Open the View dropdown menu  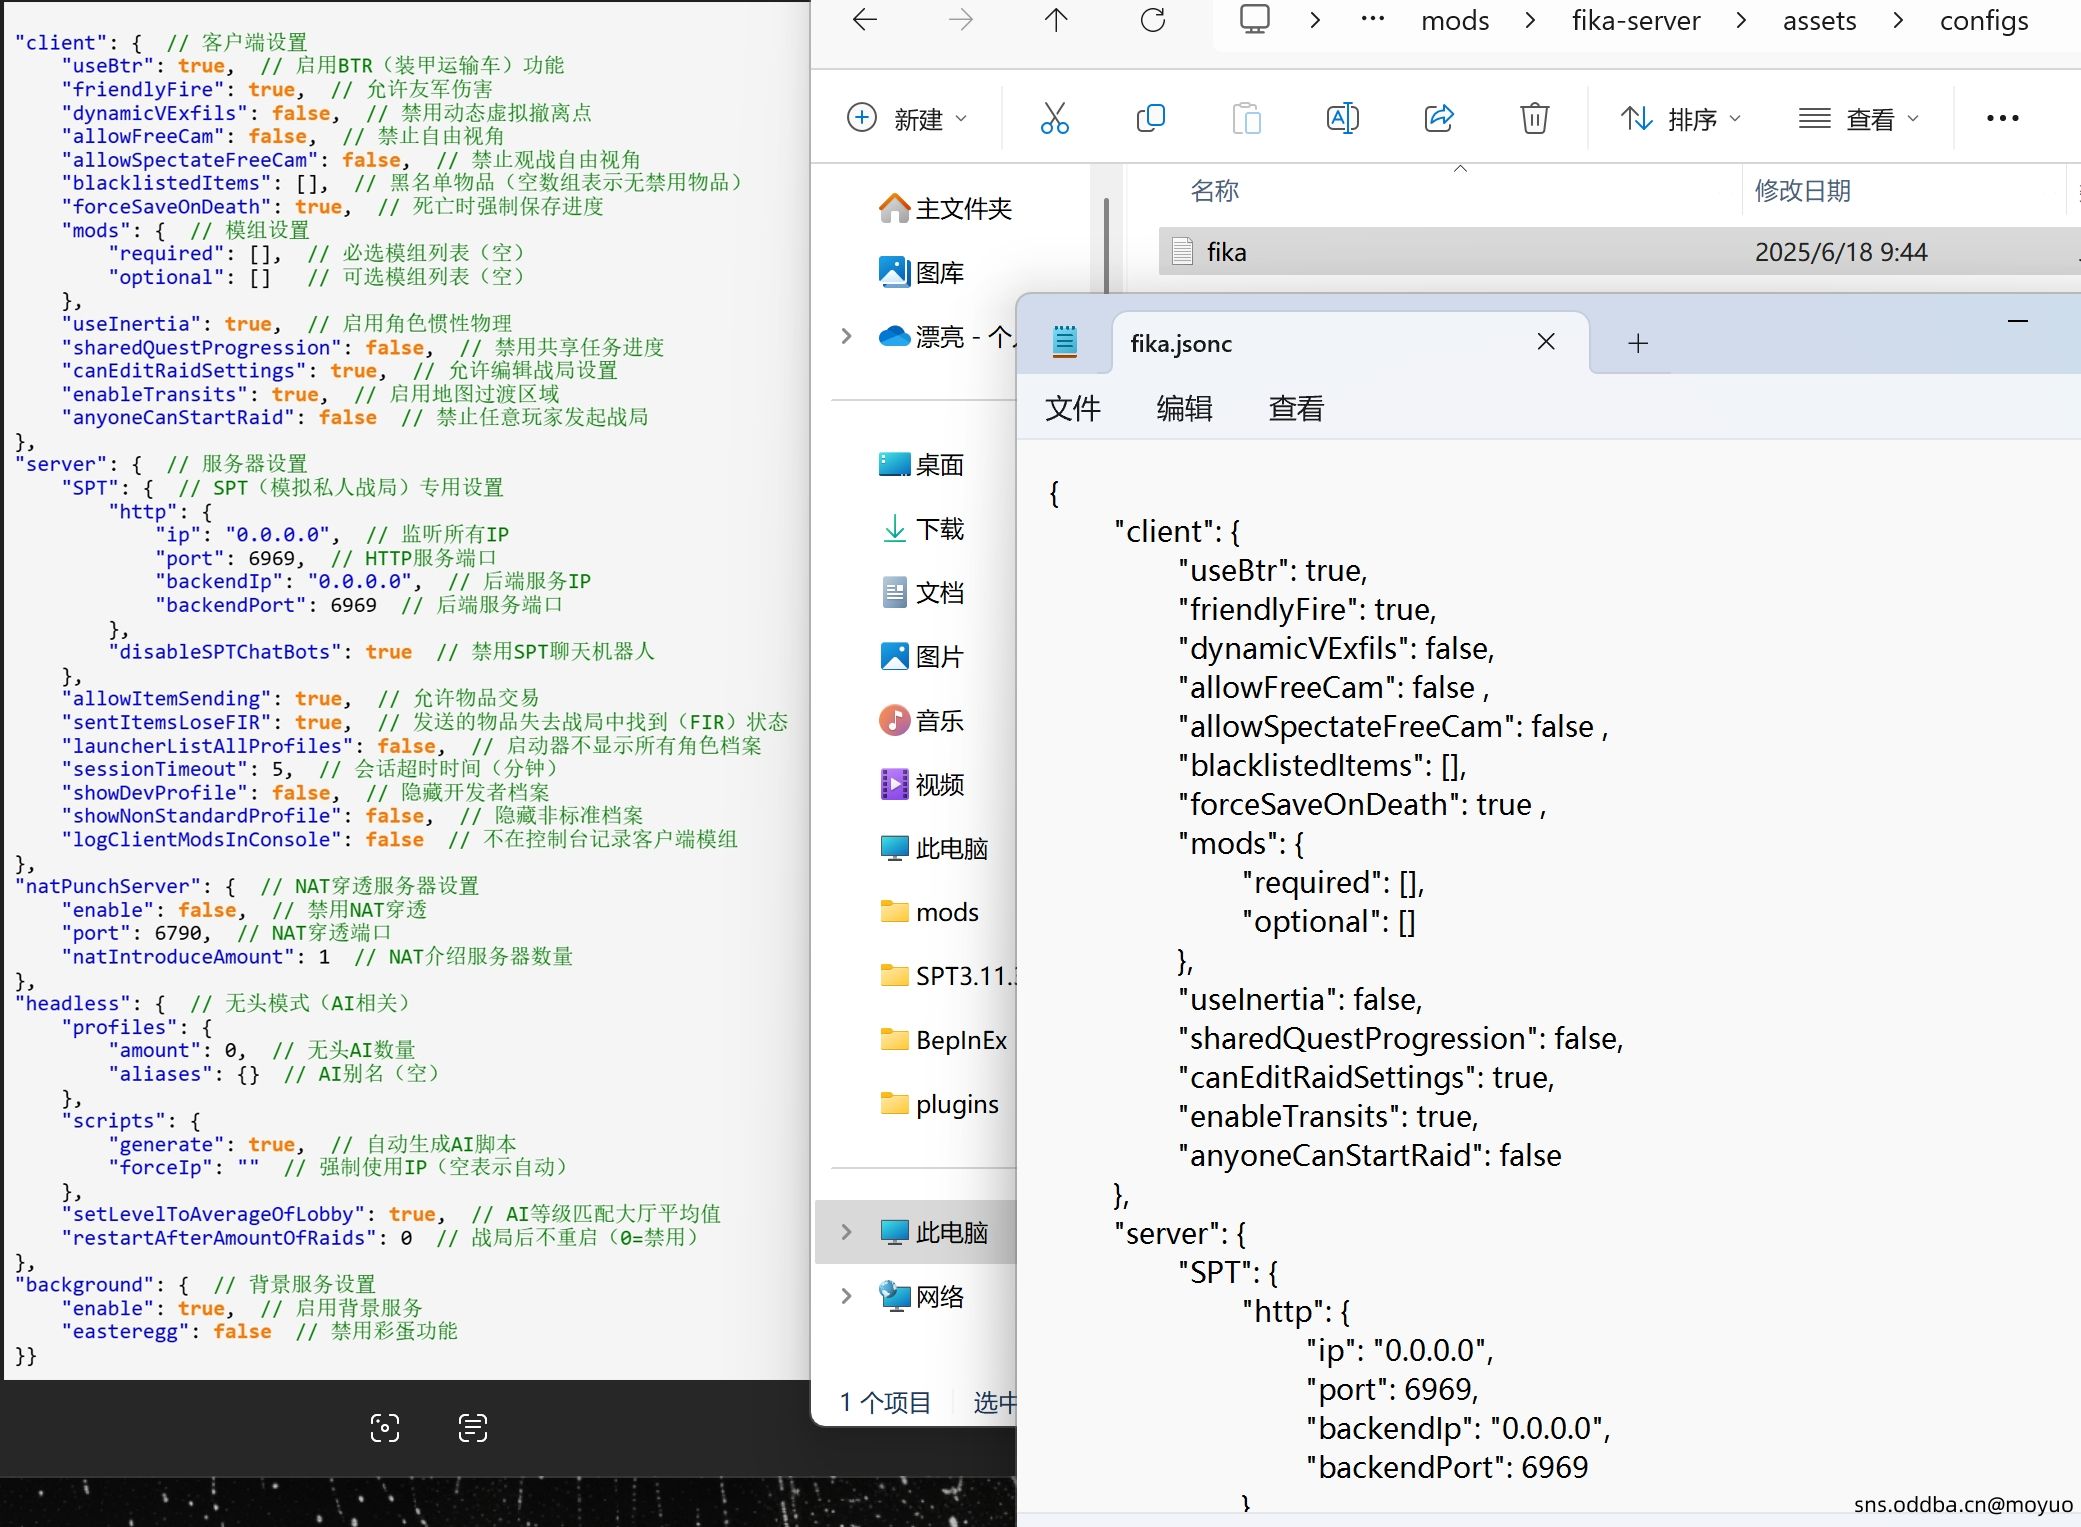point(1859,118)
